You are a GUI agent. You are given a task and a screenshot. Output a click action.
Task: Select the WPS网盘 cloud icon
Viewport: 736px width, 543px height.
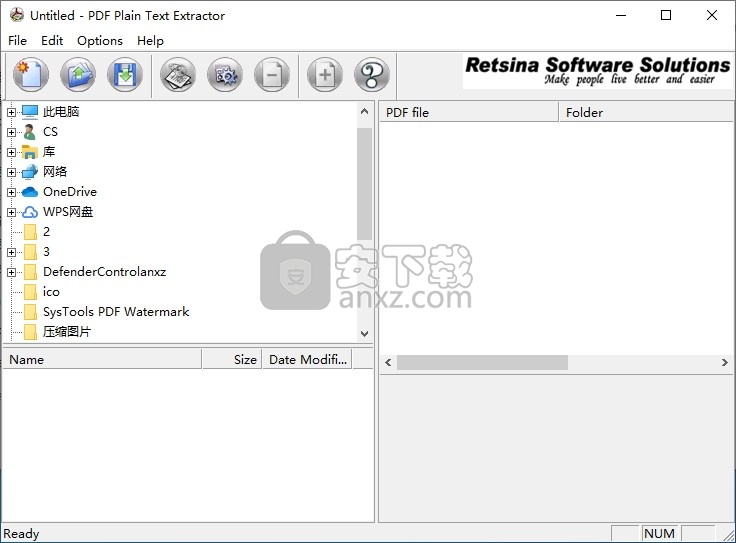(x=30, y=212)
